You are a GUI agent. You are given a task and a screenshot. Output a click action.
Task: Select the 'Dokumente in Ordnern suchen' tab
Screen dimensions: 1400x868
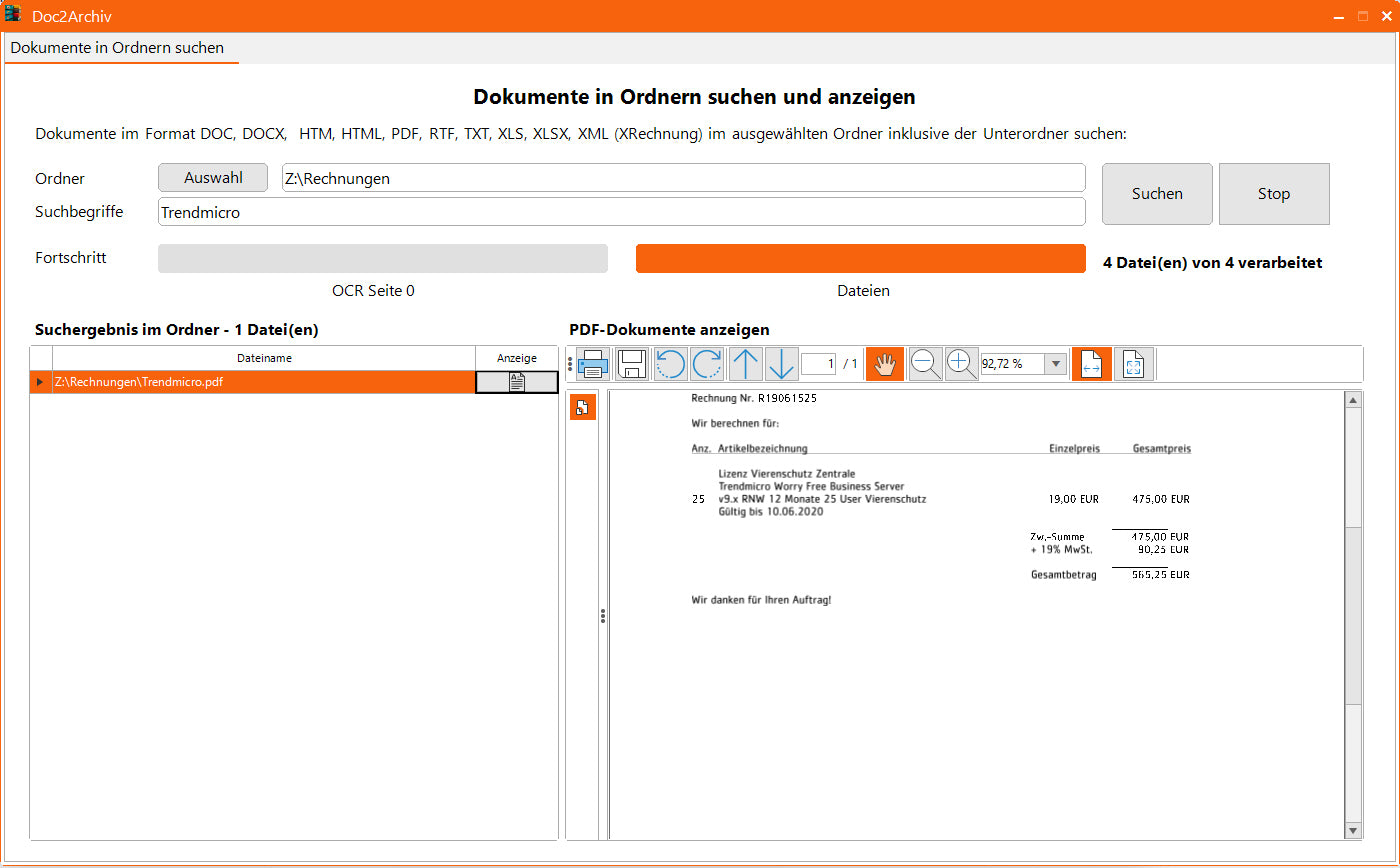coord(118,48)
